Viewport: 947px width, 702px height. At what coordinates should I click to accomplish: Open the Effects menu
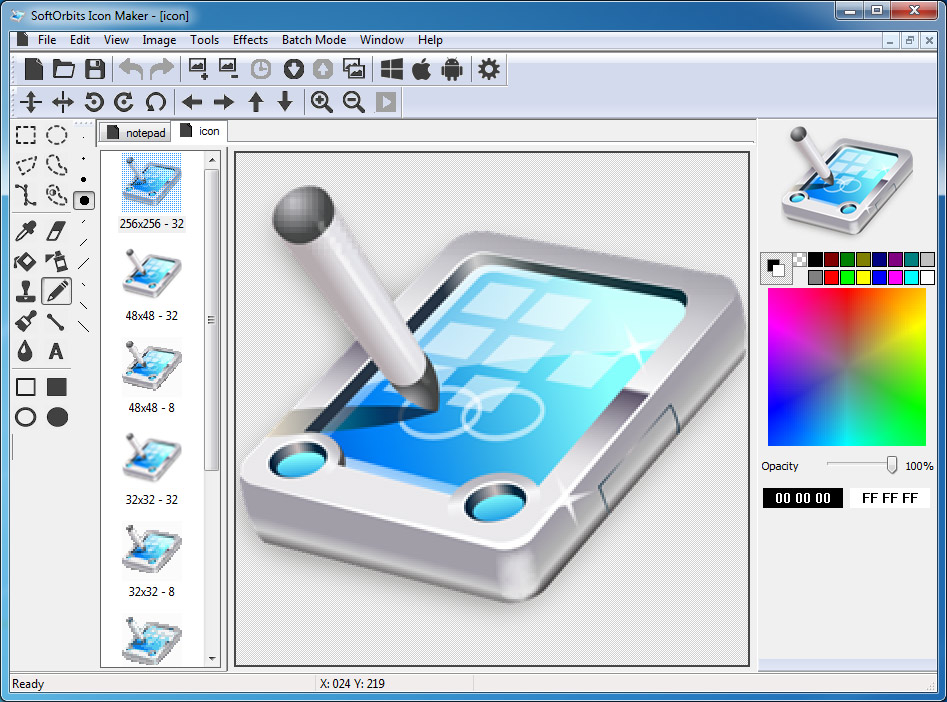(x=249, y=40)
